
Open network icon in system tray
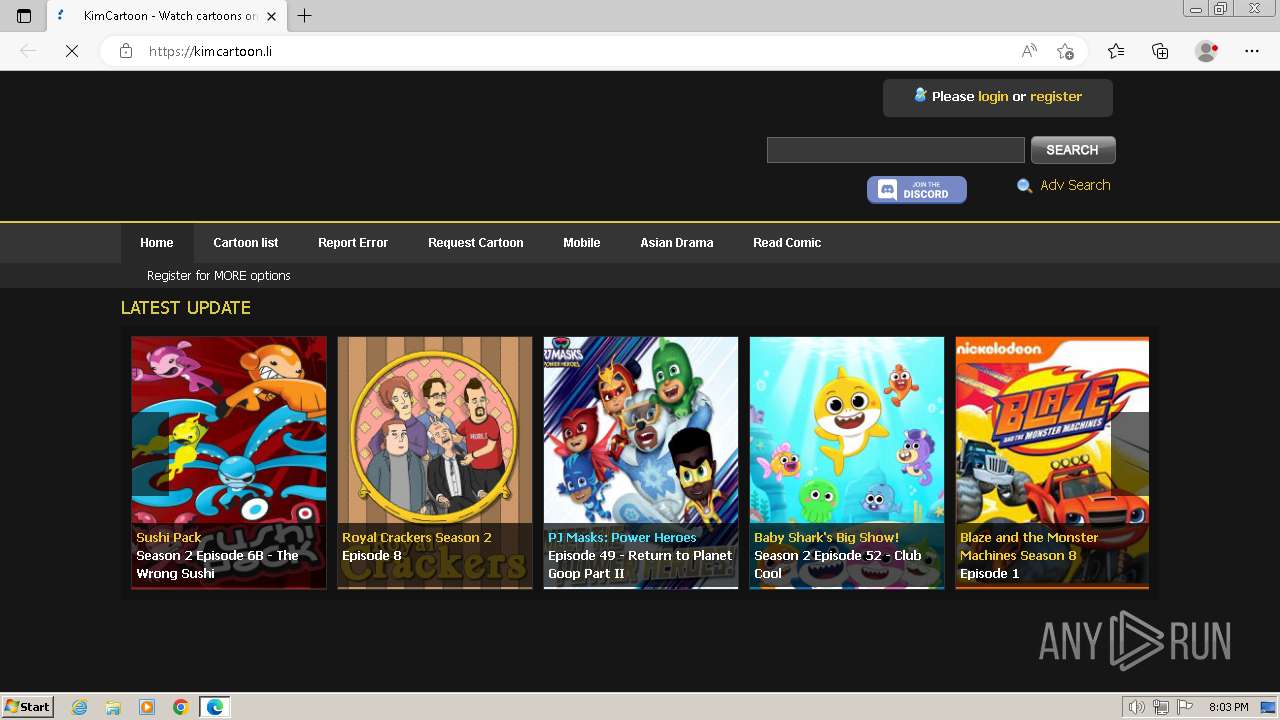coord(1161,707)
